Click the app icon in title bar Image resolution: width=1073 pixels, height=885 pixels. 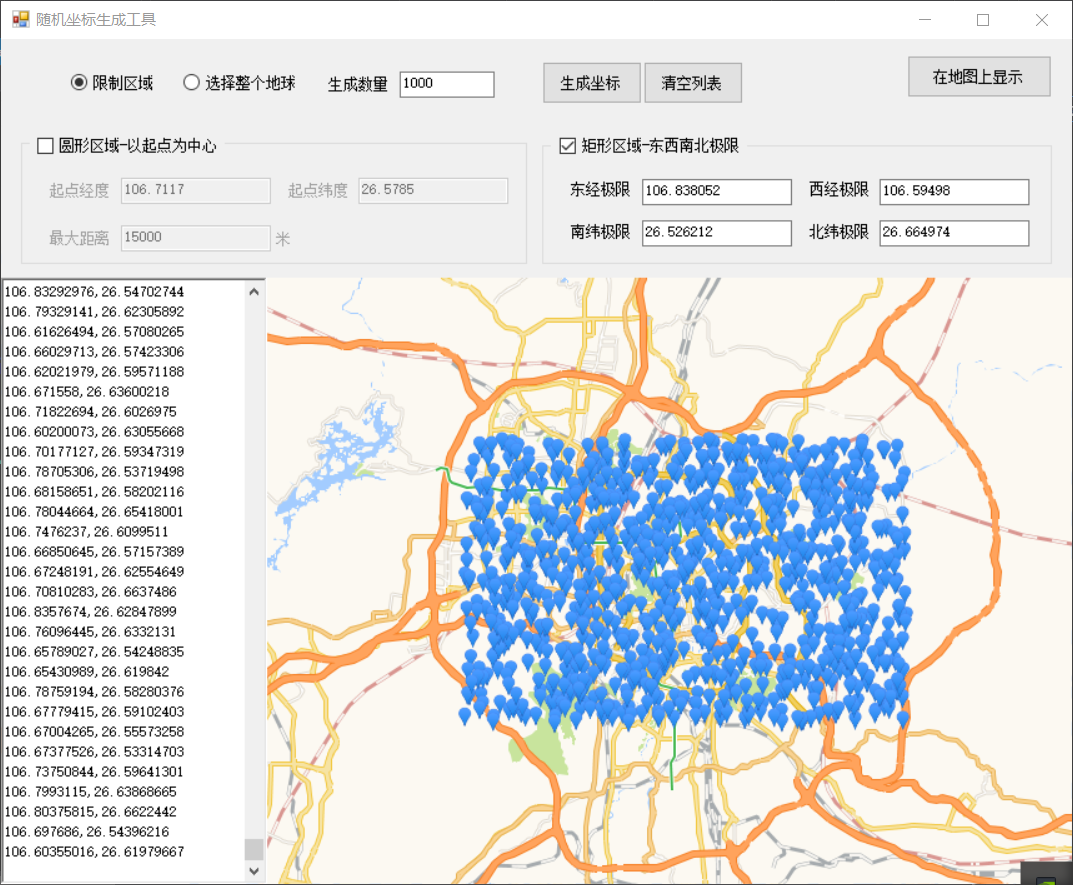pos(20,20)
